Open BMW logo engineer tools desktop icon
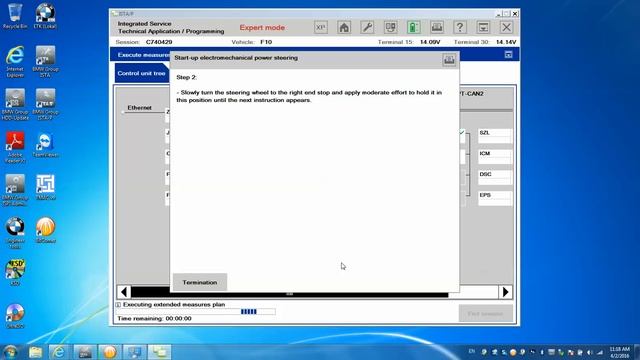 click(x=15, y=233)
